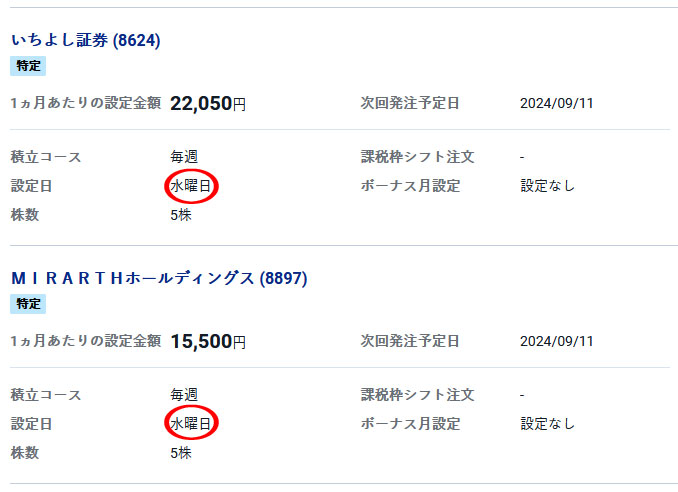
Task: Click 2024/09/11 order date for いちよし証券
Action: tap(556, 103)
